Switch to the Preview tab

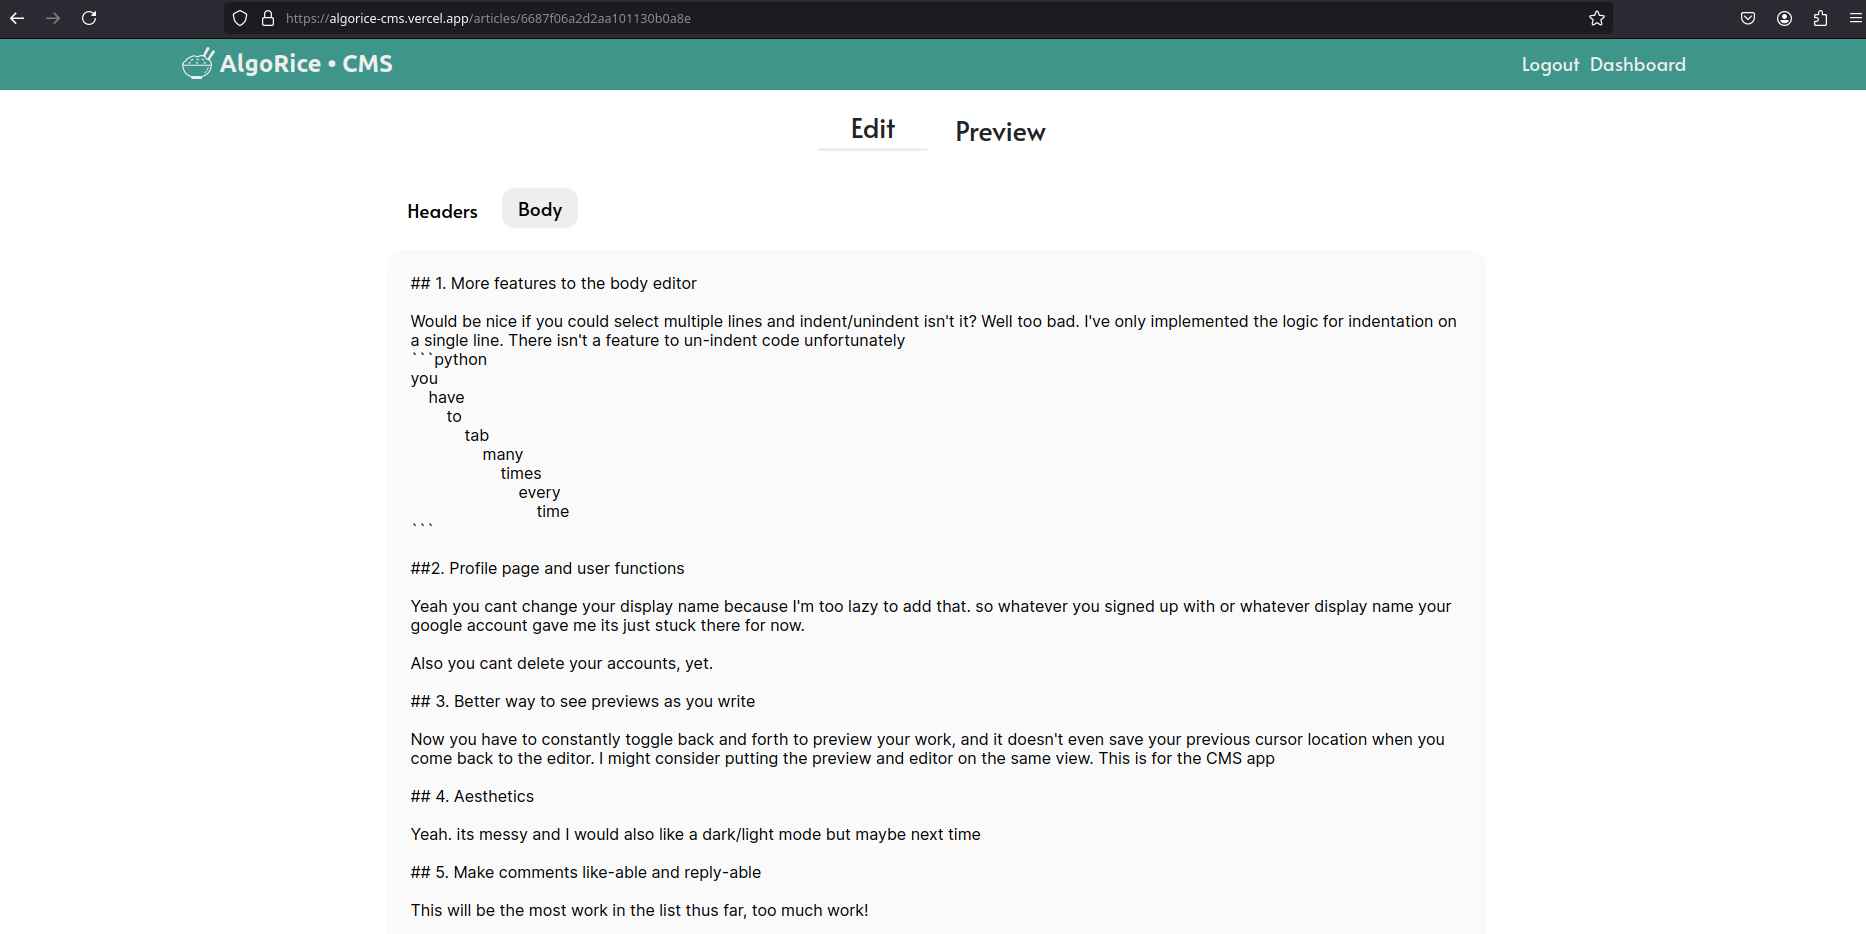[1000, 132]
